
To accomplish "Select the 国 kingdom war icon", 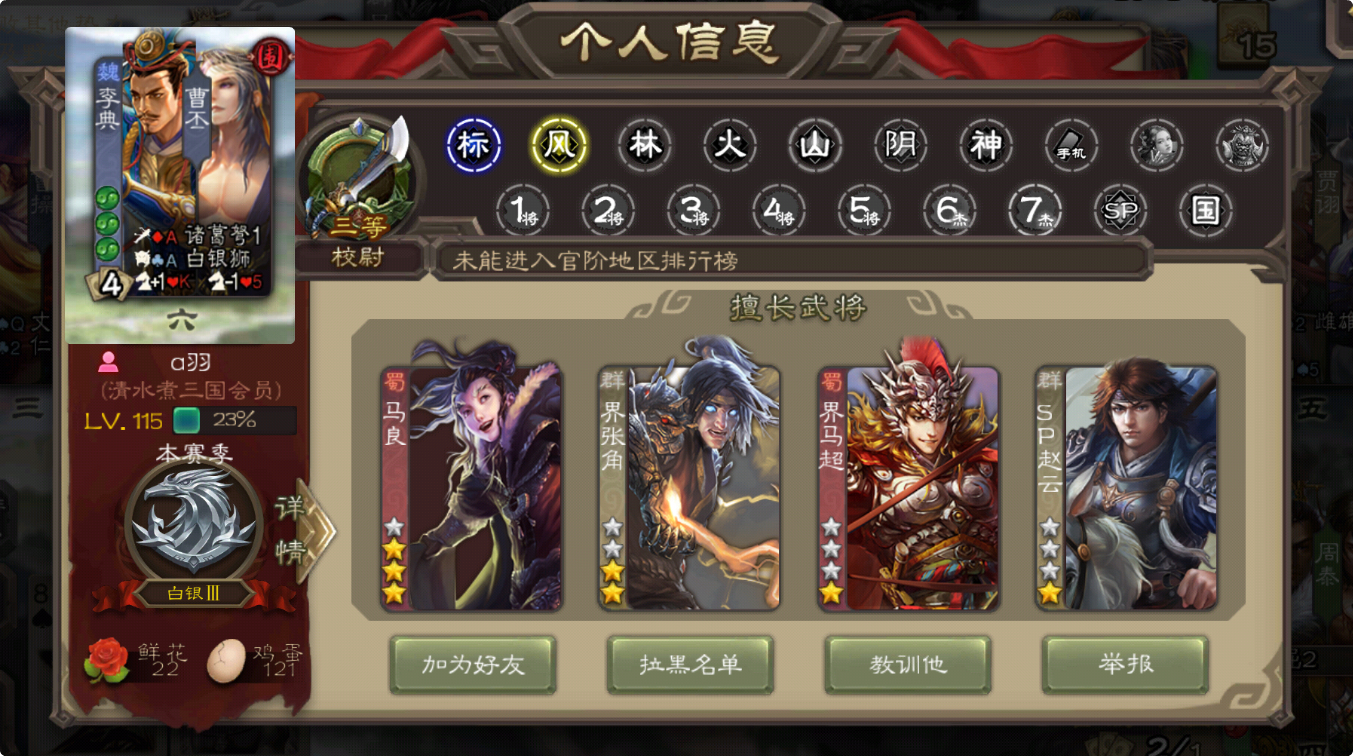I will [1205, 210].
